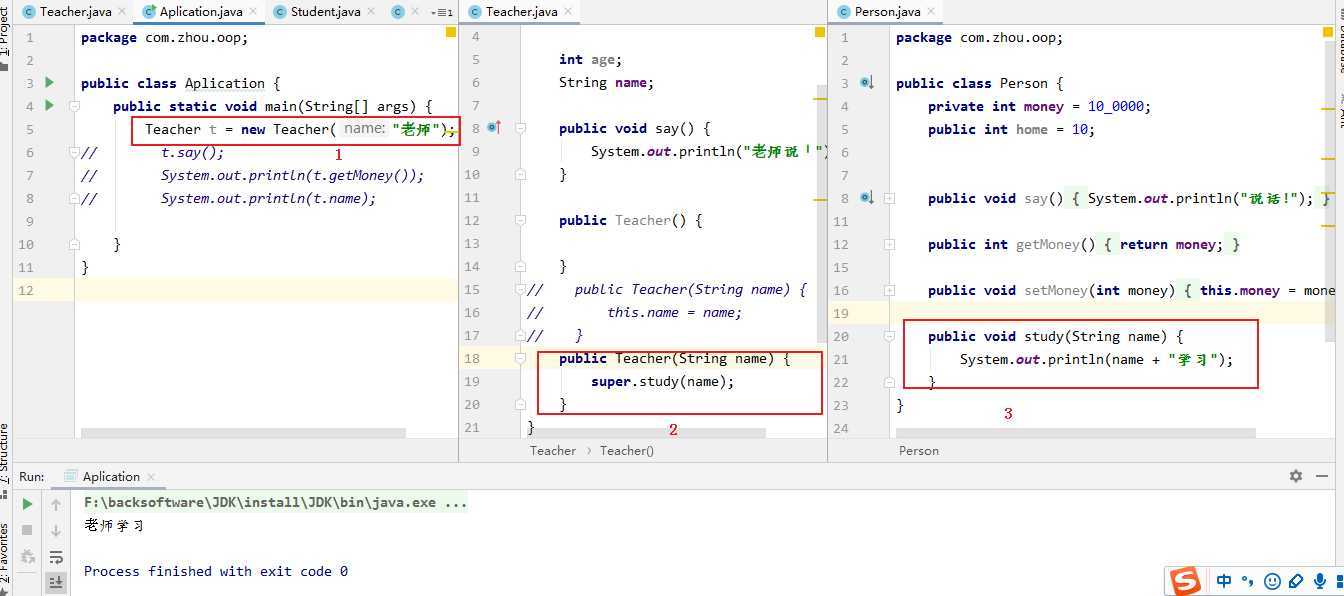Toggle the punctuation mode in Sogou bar
Image resolution: width=1344 pixels, height=596 pixels.
click(1247, 581)
